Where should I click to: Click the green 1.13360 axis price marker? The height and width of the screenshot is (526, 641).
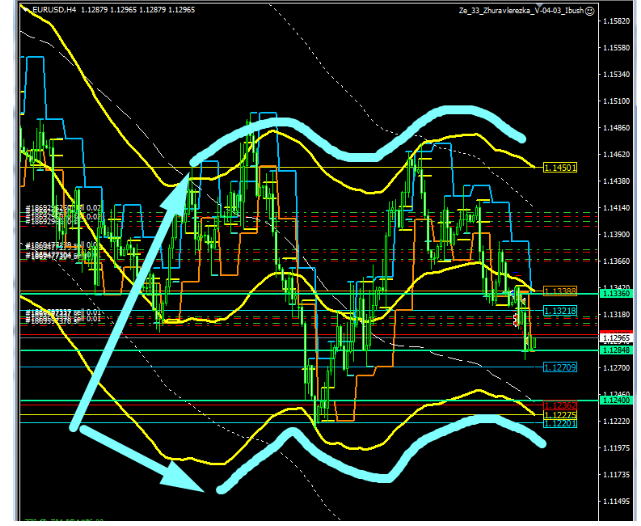click(x=616, y=294)
